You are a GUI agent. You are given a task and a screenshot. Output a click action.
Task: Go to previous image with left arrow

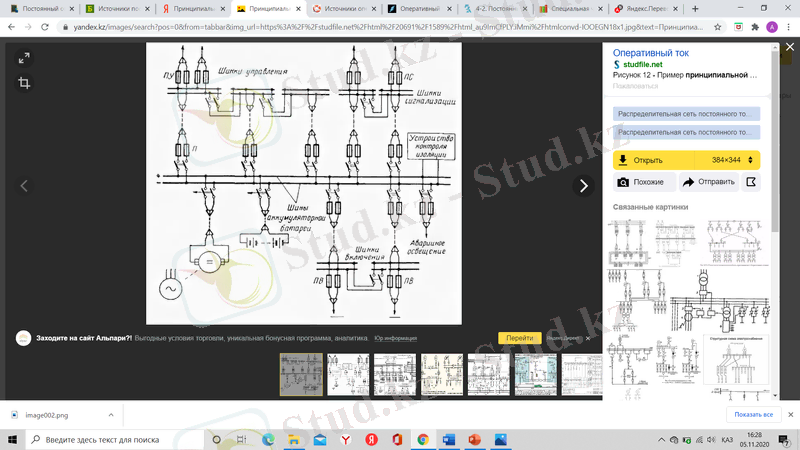(25, 186)
